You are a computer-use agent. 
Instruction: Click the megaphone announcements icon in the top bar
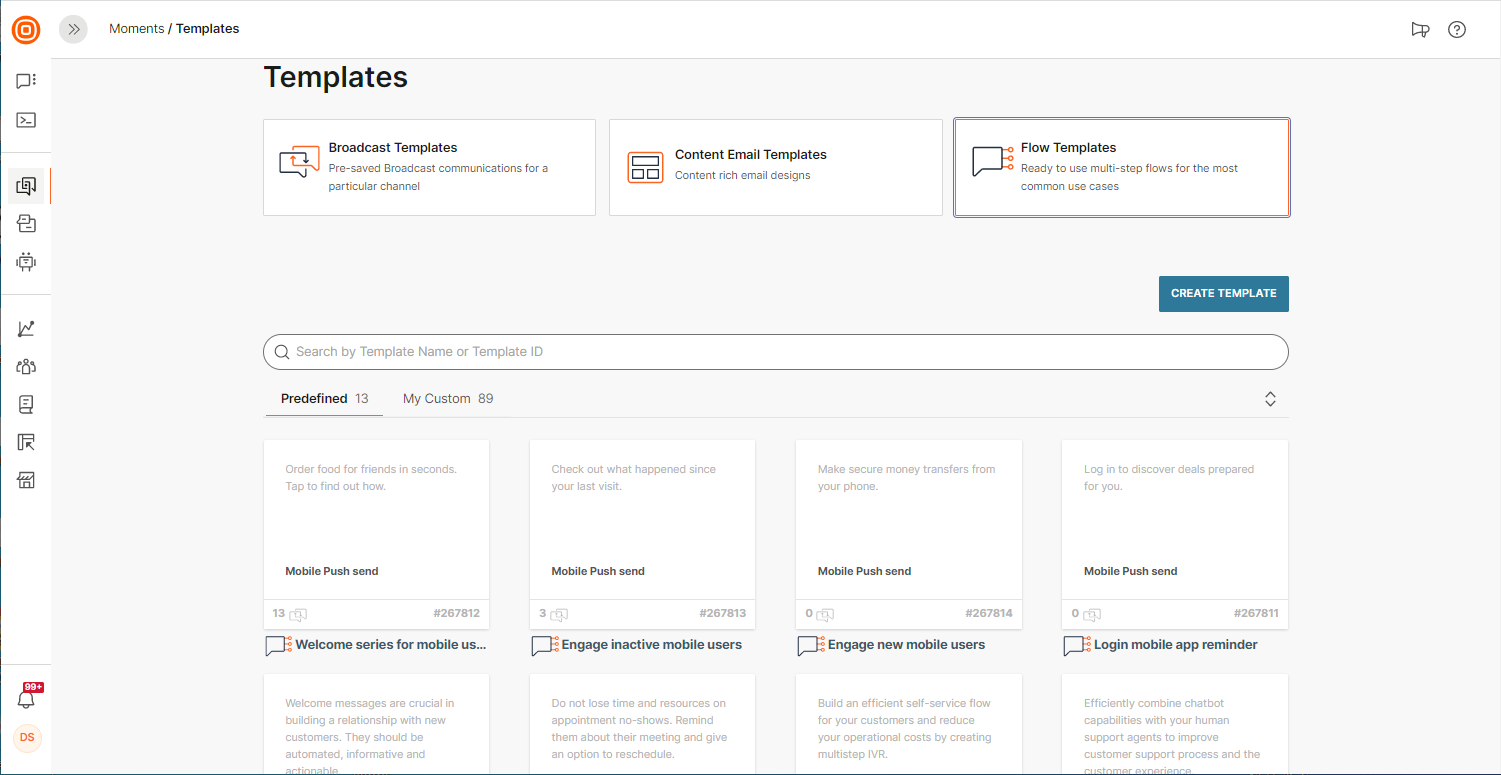1420,30
